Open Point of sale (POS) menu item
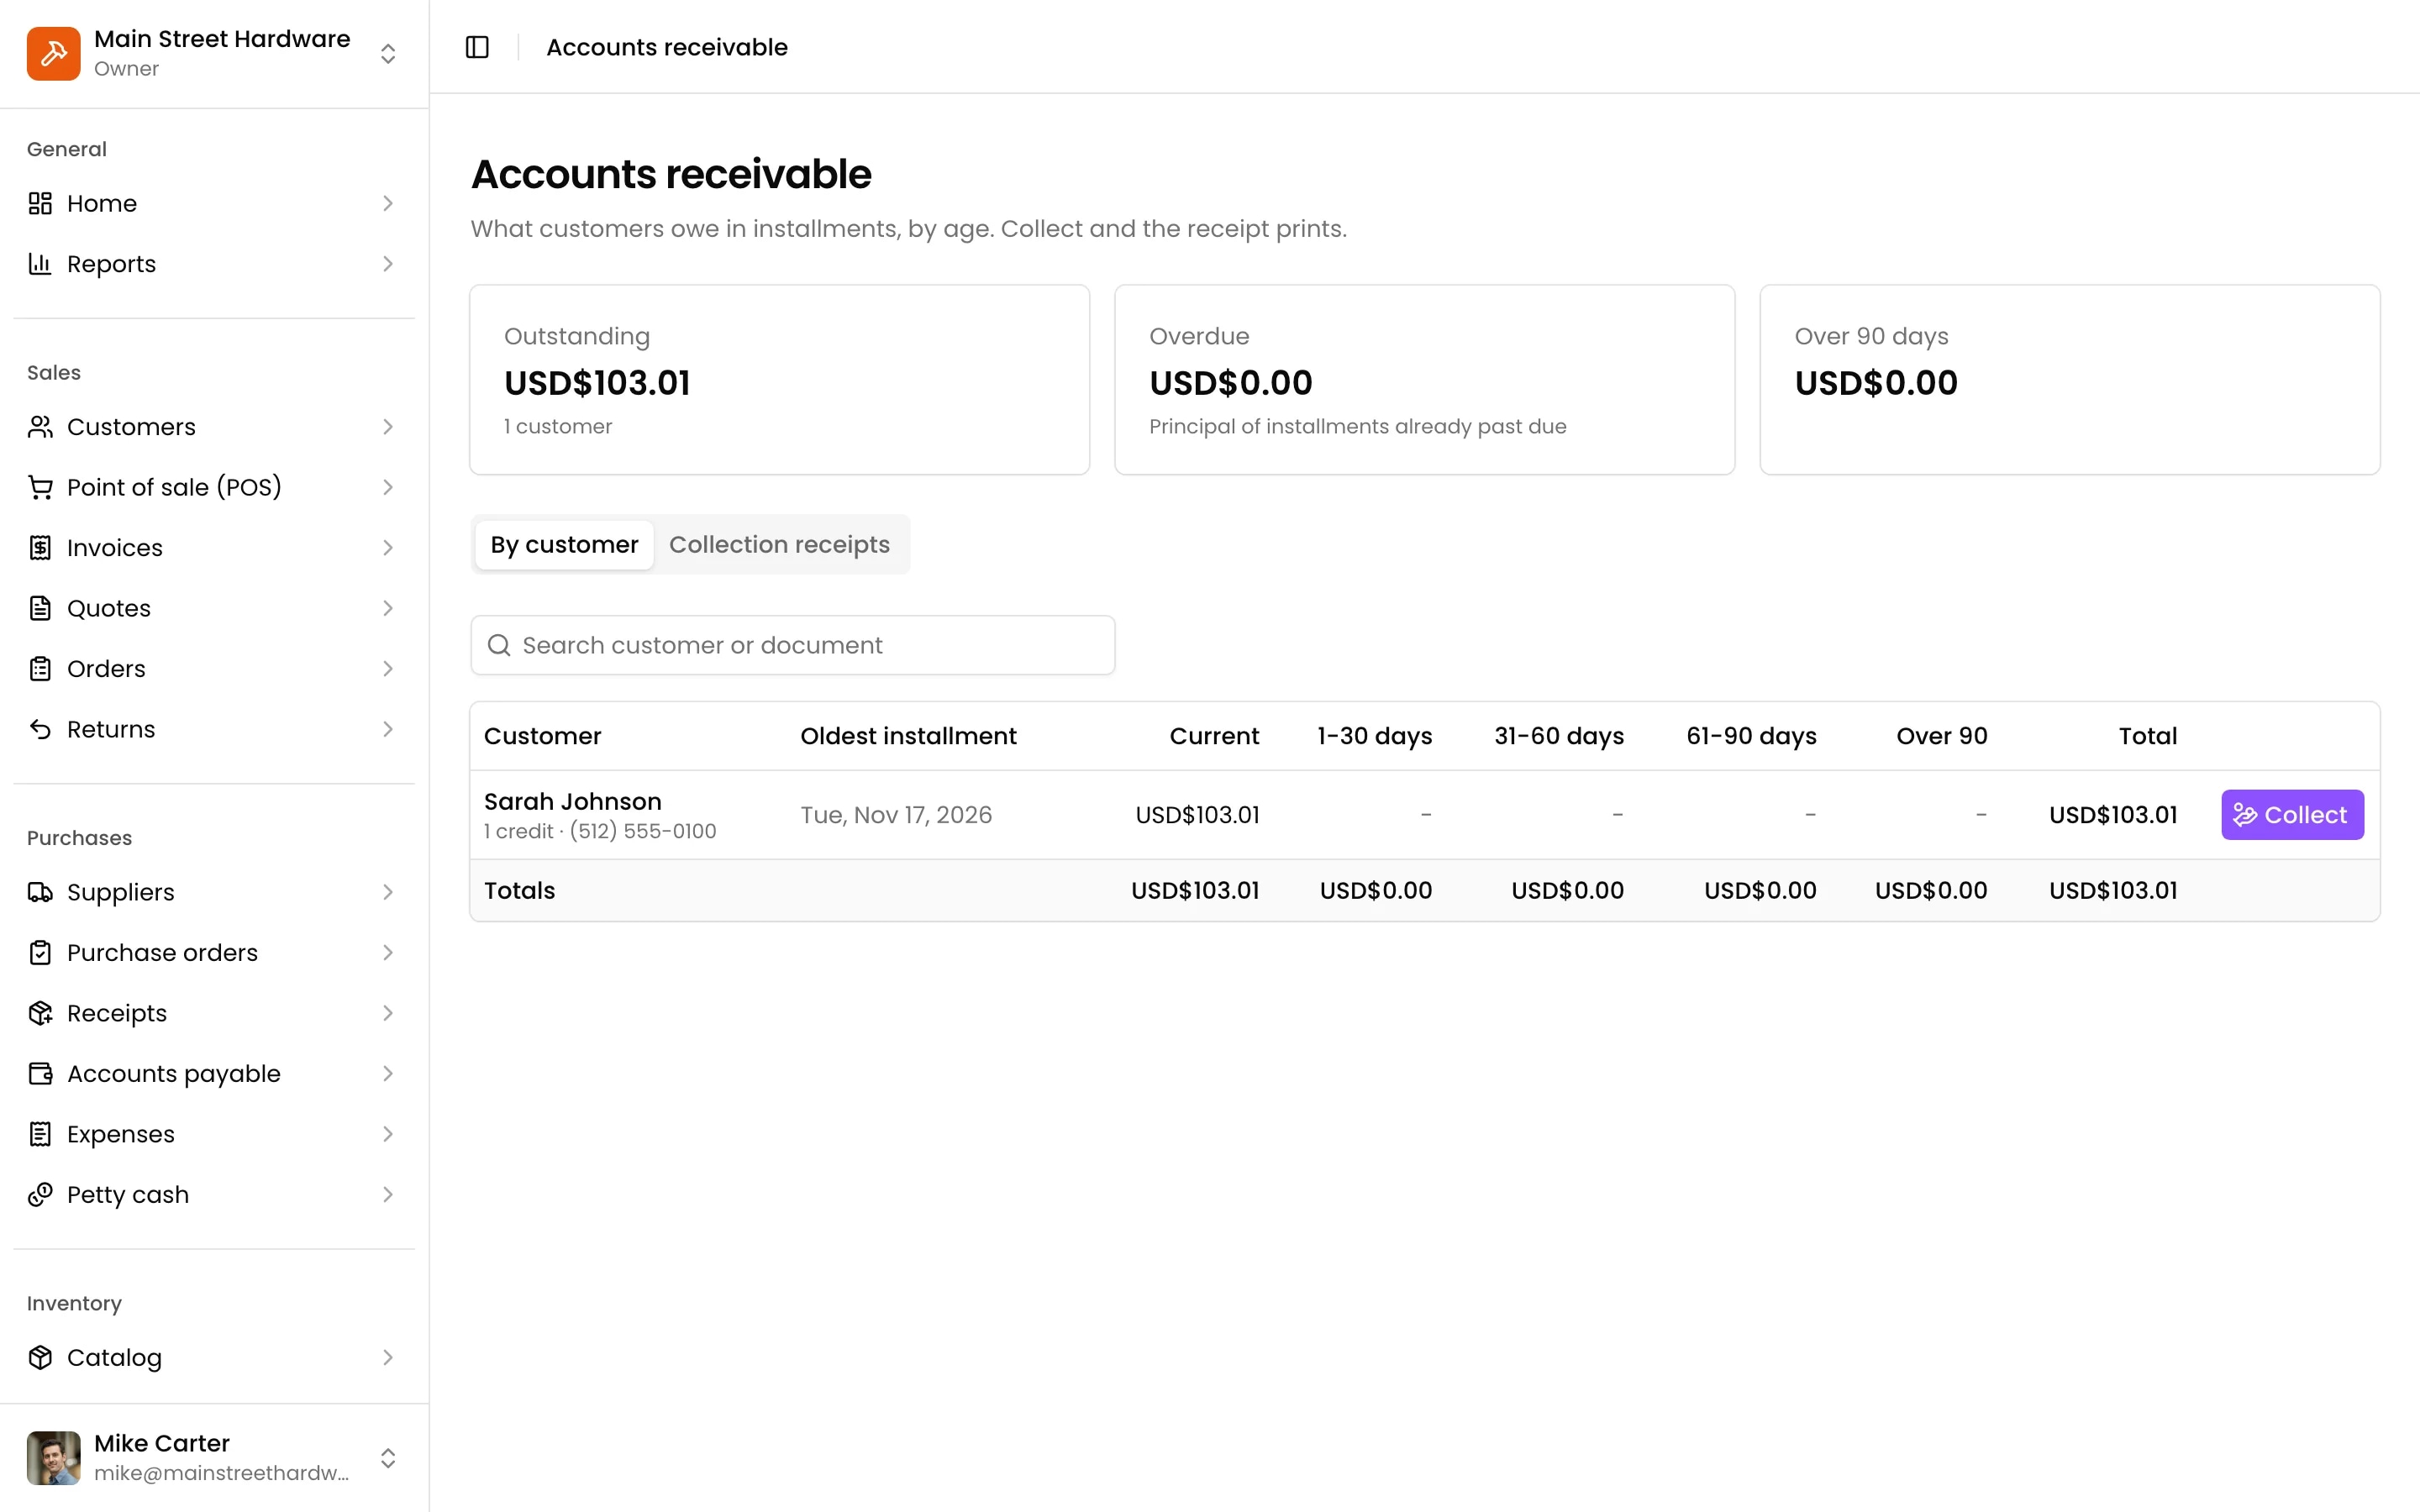 214,487
